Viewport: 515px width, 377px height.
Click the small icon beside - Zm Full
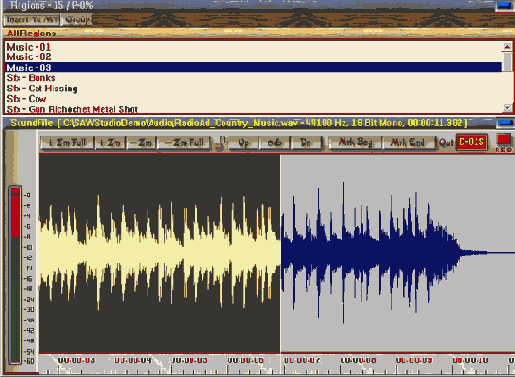pos(220,143)
